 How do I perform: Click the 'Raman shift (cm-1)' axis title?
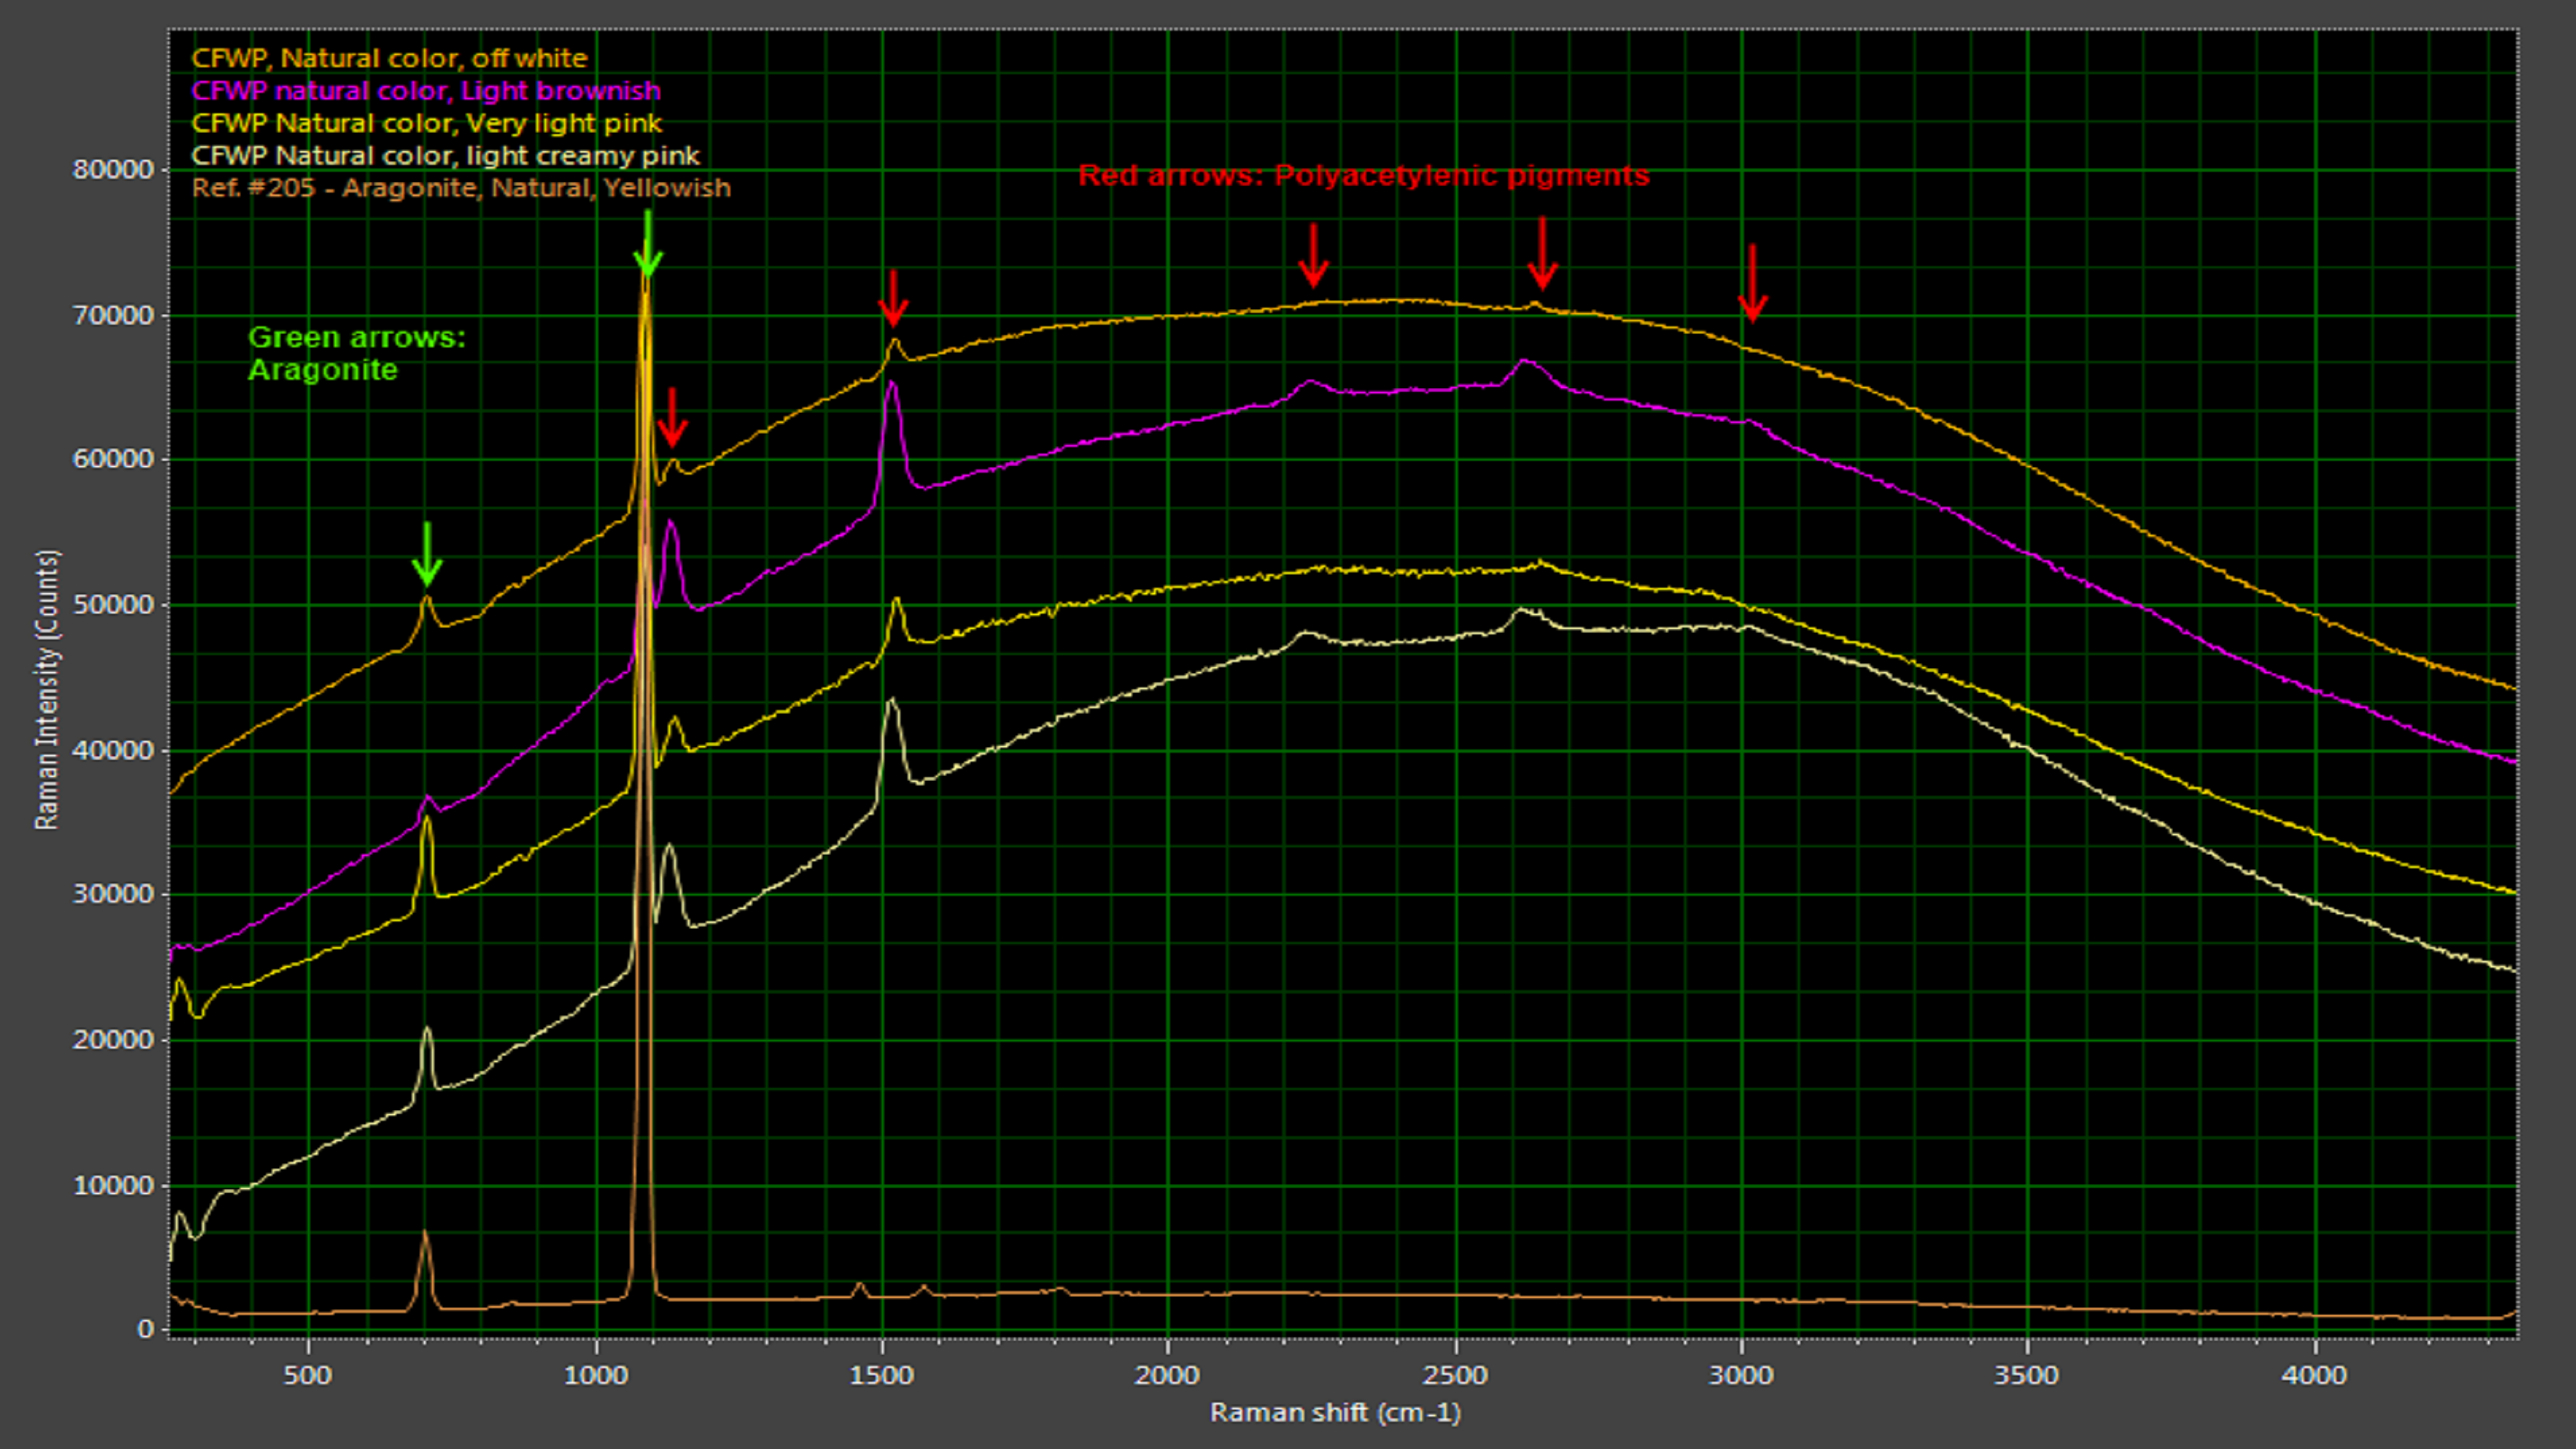coord(1335,1412)
